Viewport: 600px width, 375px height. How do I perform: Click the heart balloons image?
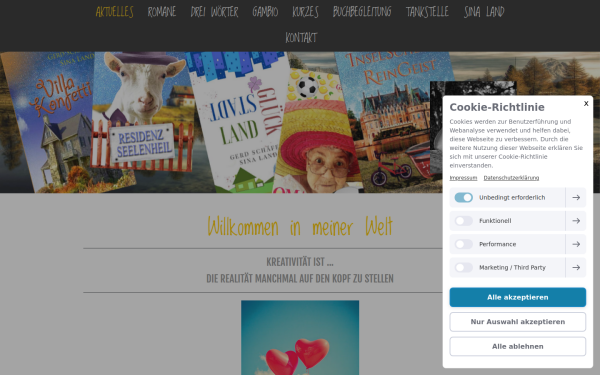tap(300, 338)
